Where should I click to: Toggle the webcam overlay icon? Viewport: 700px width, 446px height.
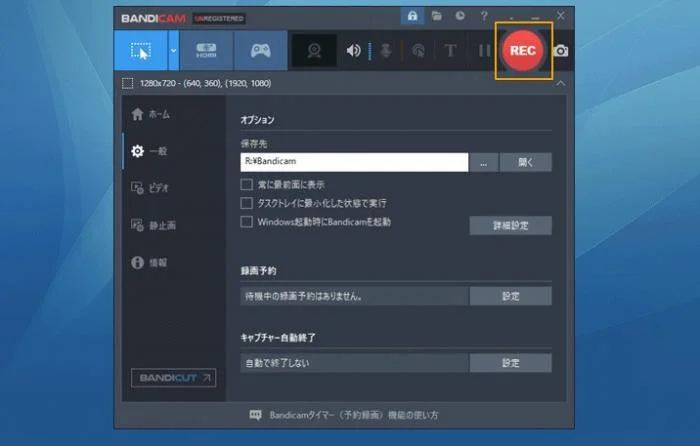pos(314,50)
